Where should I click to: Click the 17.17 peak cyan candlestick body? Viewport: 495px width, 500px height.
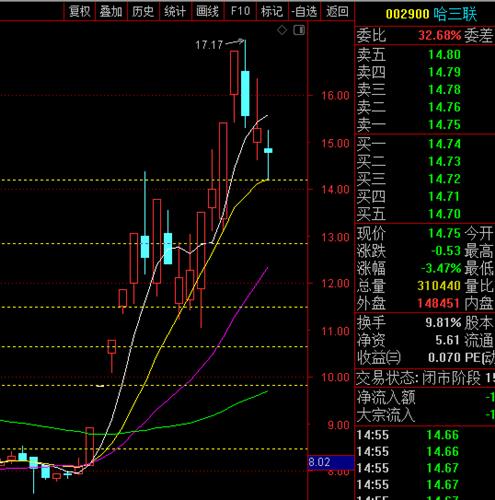point(245,93)
